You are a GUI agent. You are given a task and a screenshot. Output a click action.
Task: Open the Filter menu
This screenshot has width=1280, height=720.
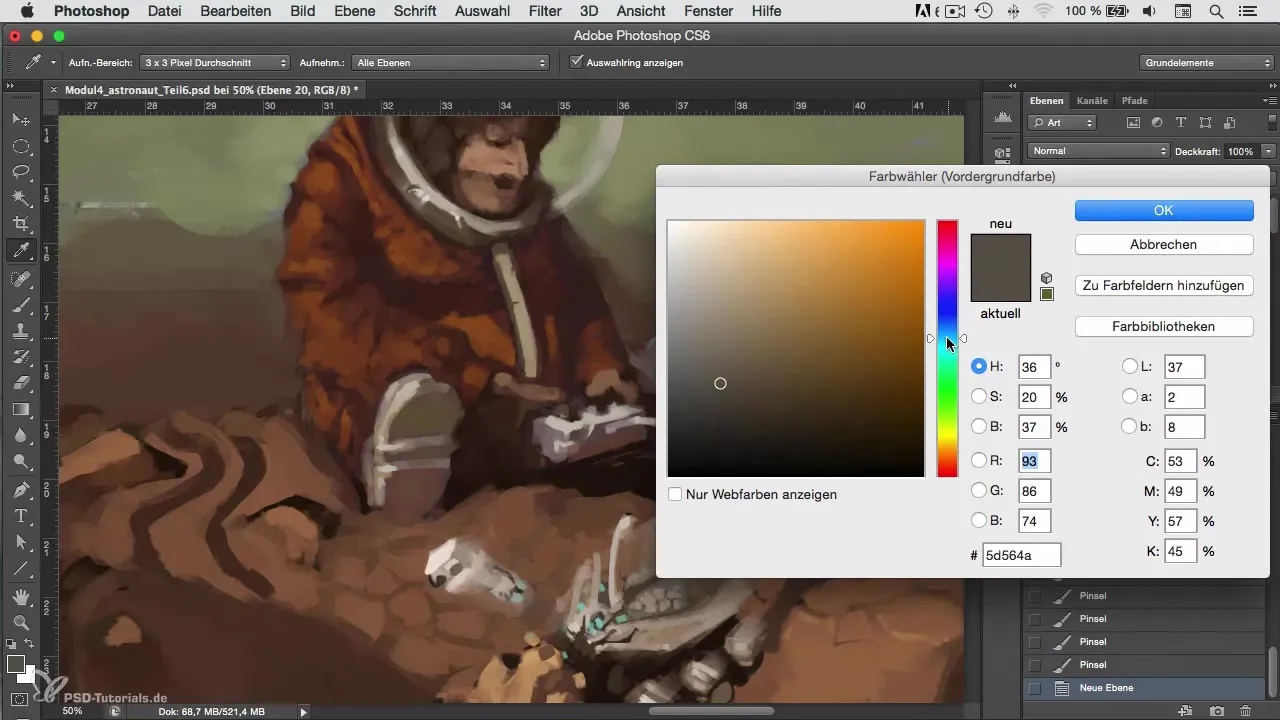[544, 12]
